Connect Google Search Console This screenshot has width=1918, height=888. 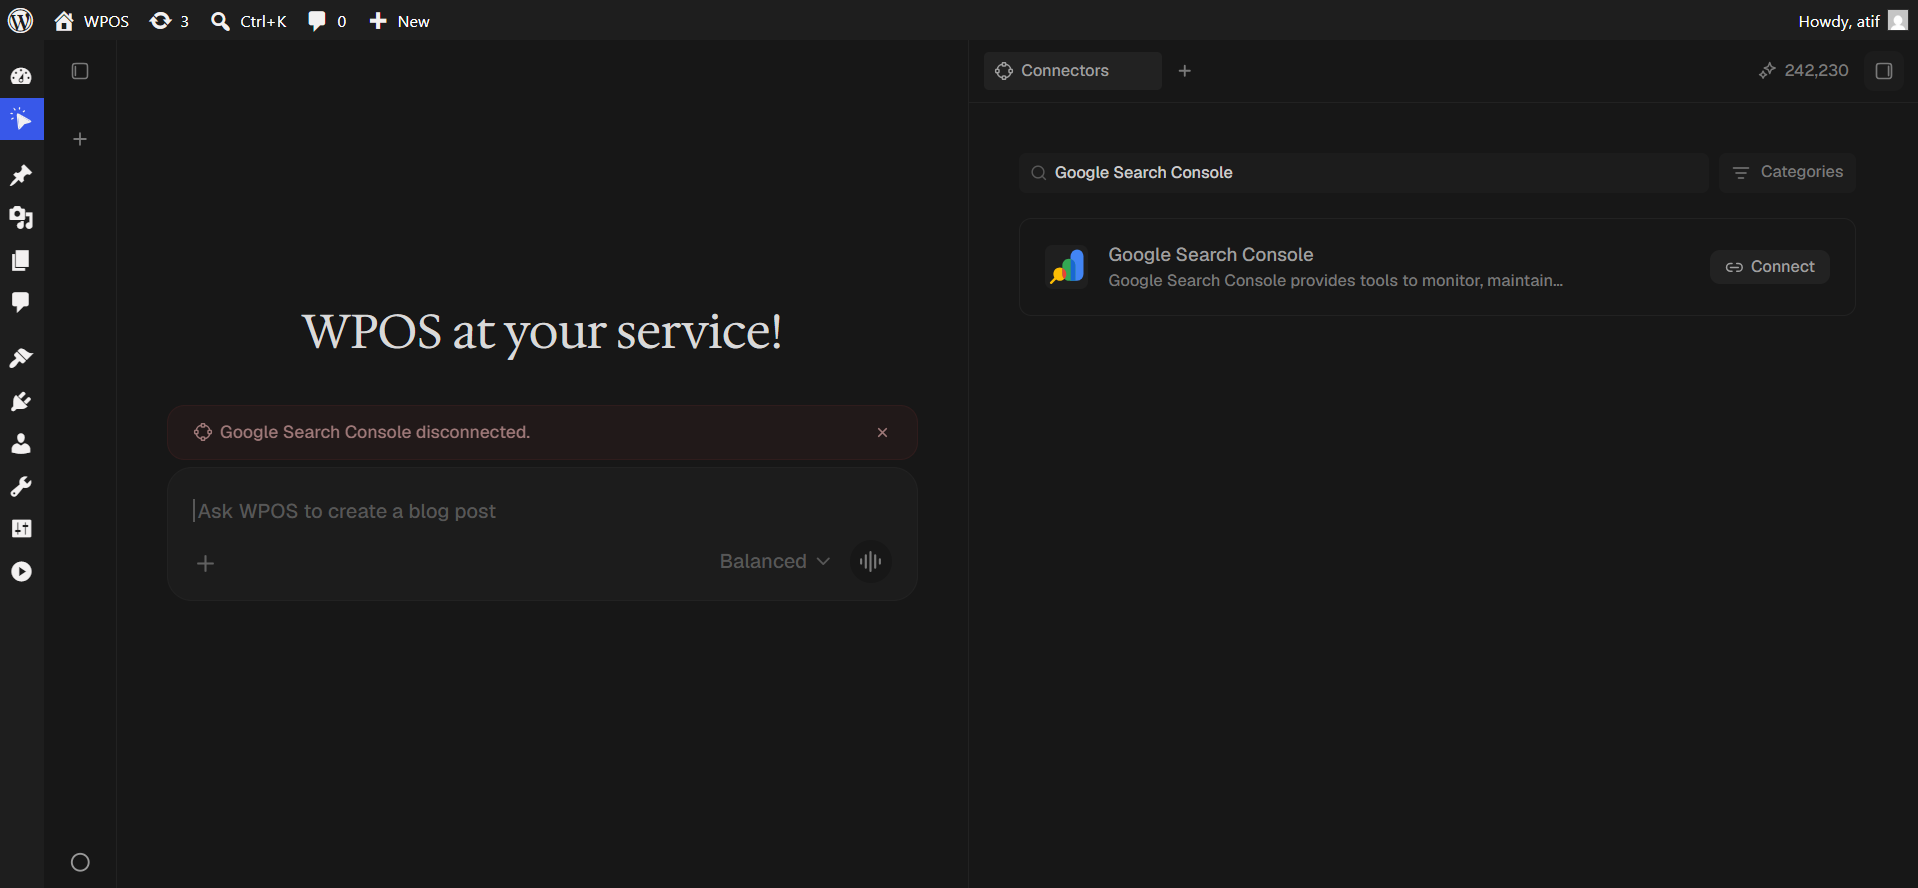1770,267
